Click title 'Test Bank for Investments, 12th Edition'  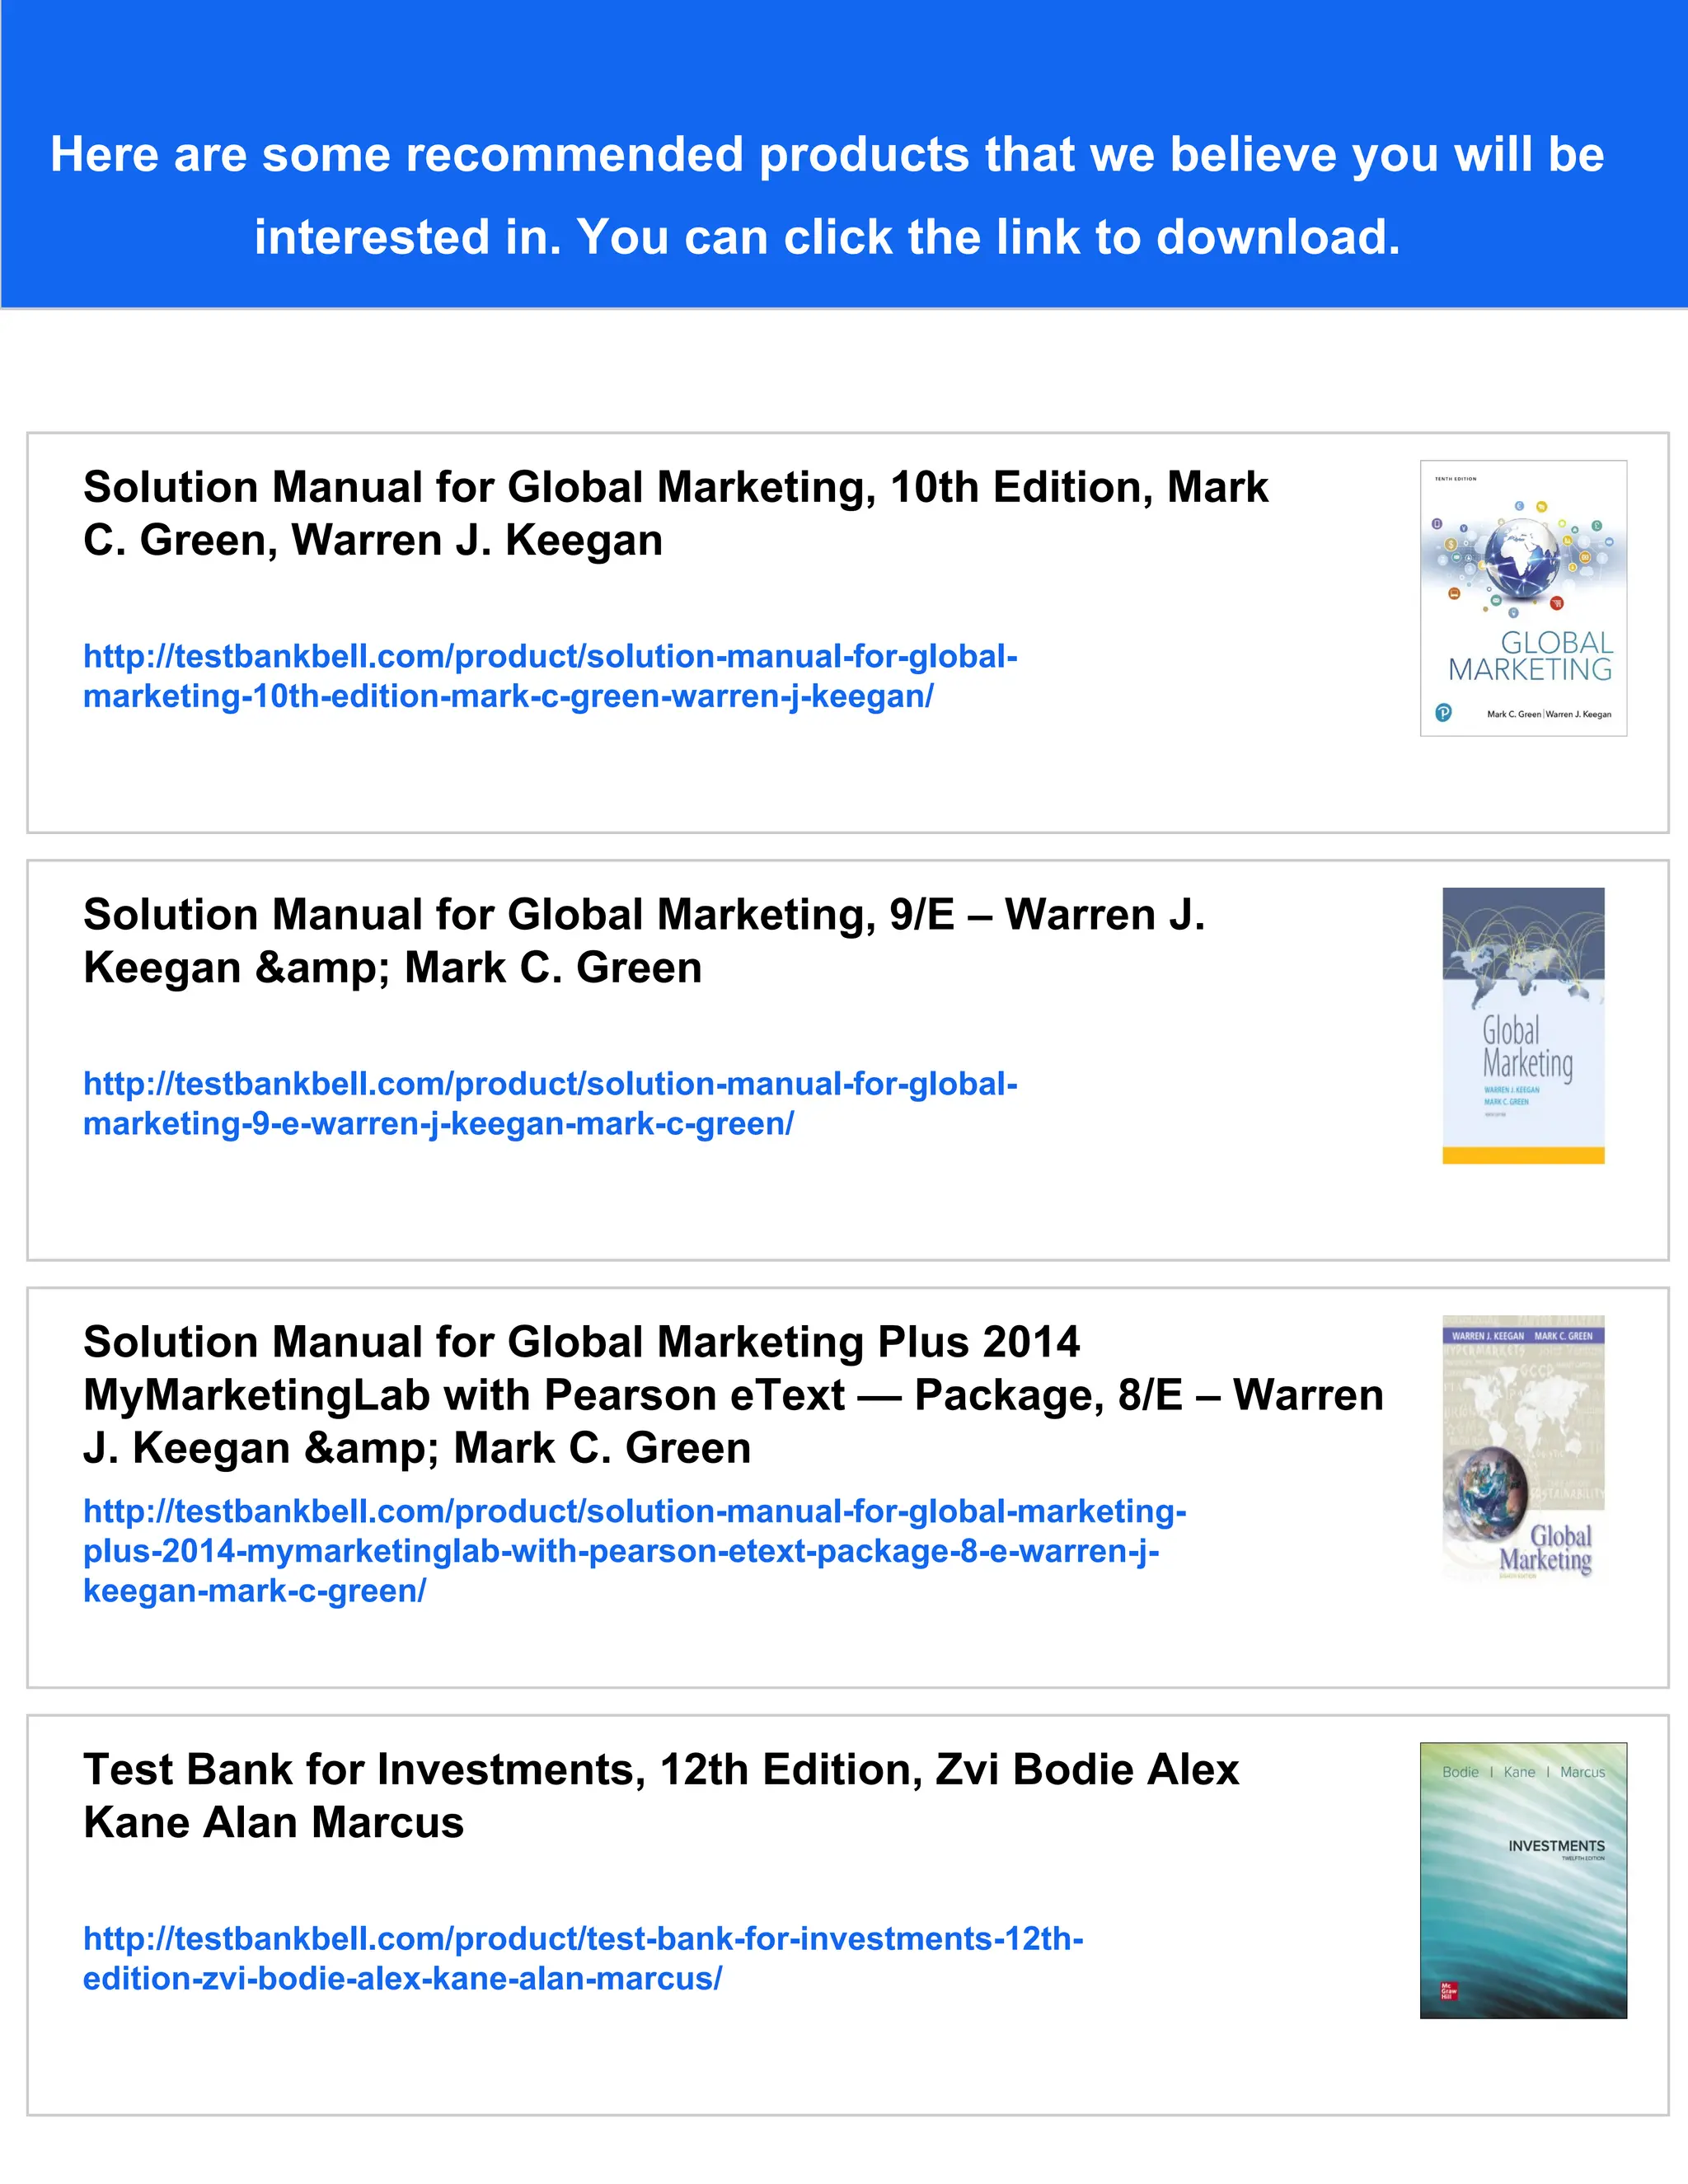[661, 1796]
